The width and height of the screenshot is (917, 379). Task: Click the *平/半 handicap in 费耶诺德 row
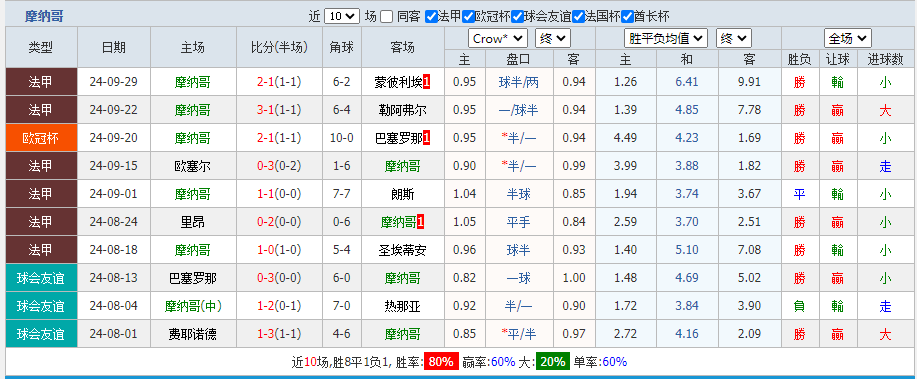518,334
